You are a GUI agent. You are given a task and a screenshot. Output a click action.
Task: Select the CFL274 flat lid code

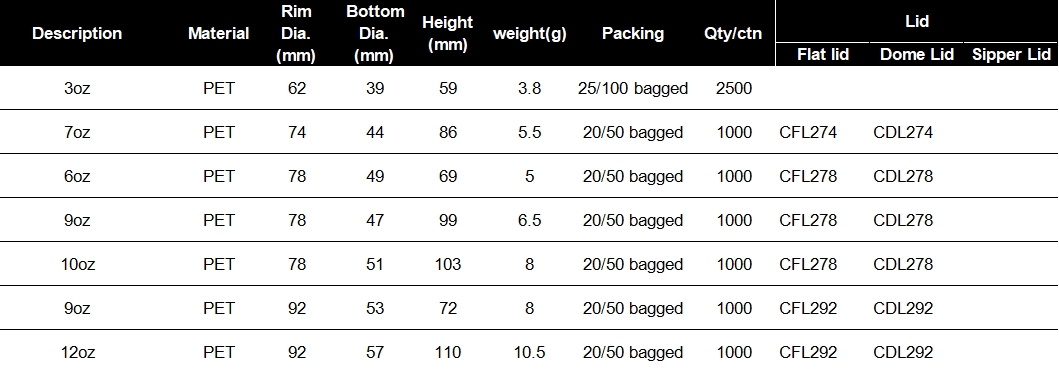coord(808,132)
